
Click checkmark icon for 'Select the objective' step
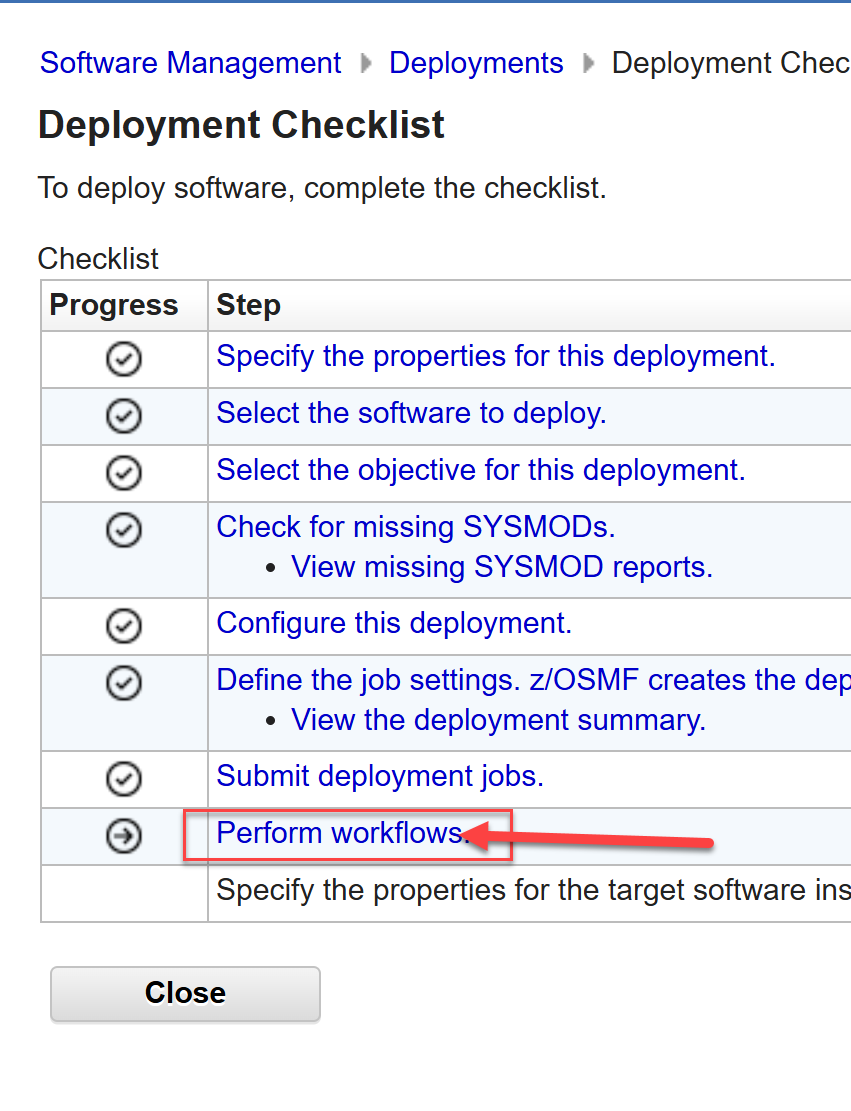click(x=123, y=472)
